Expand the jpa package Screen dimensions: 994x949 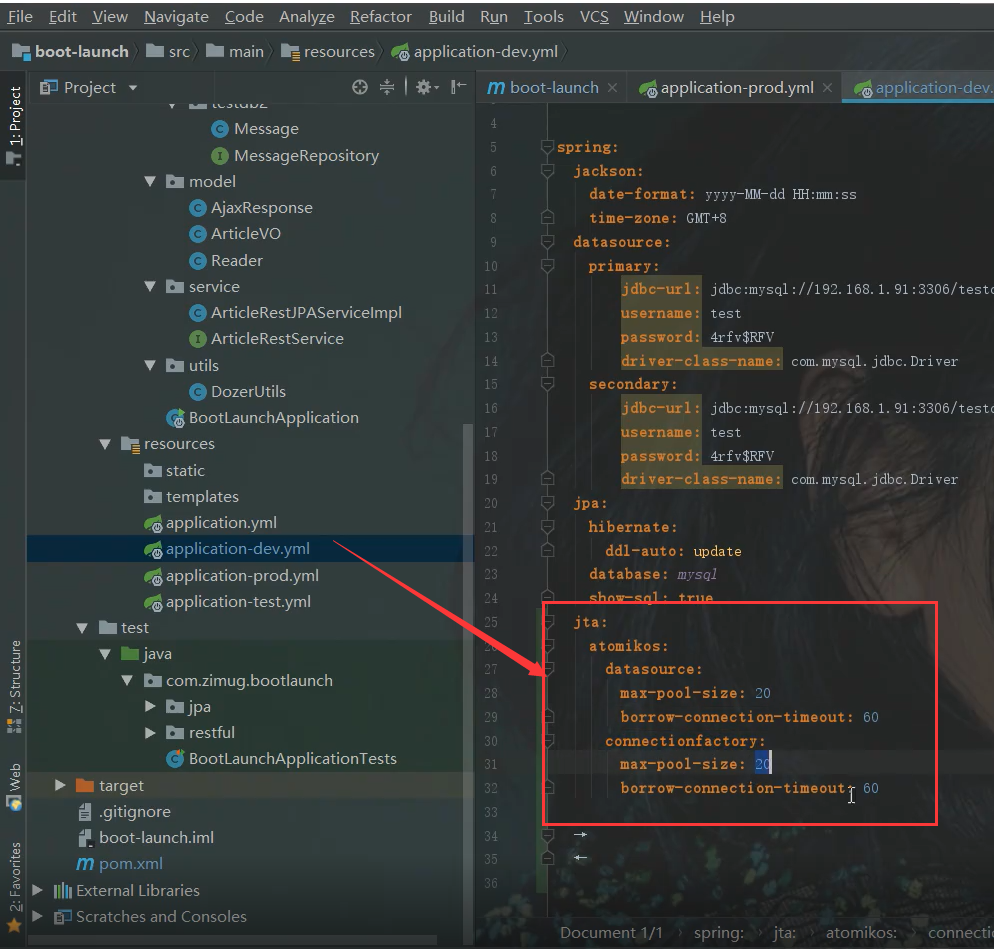pos(150,706)
